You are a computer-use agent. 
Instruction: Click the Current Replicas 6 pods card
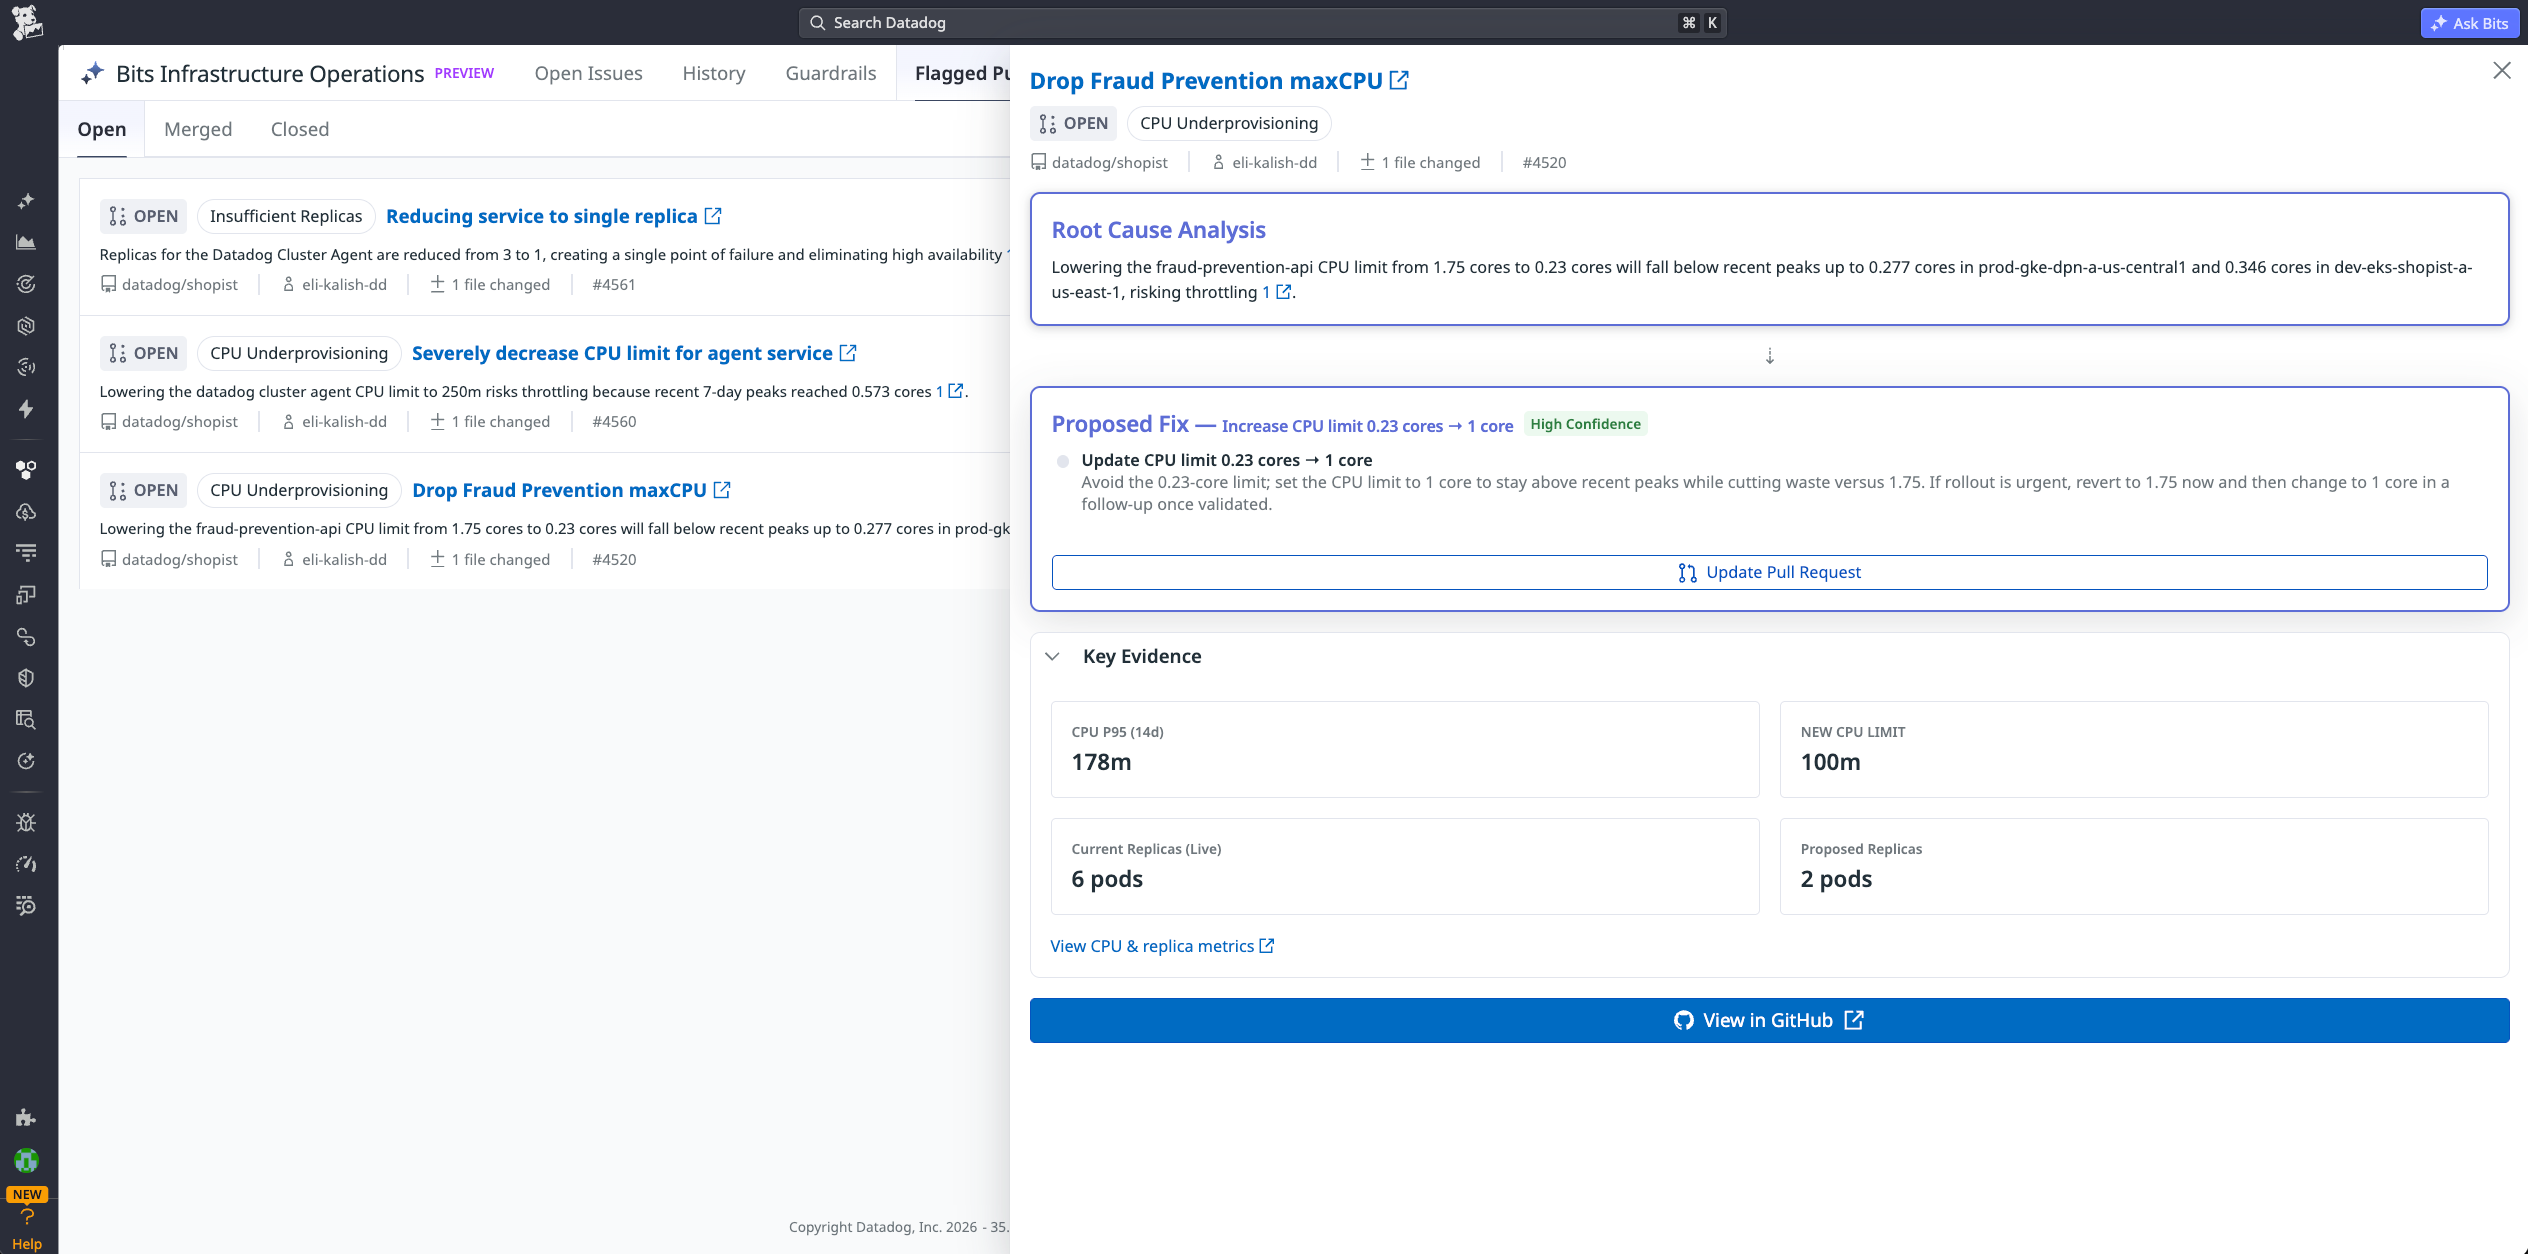click(1405, 866)
